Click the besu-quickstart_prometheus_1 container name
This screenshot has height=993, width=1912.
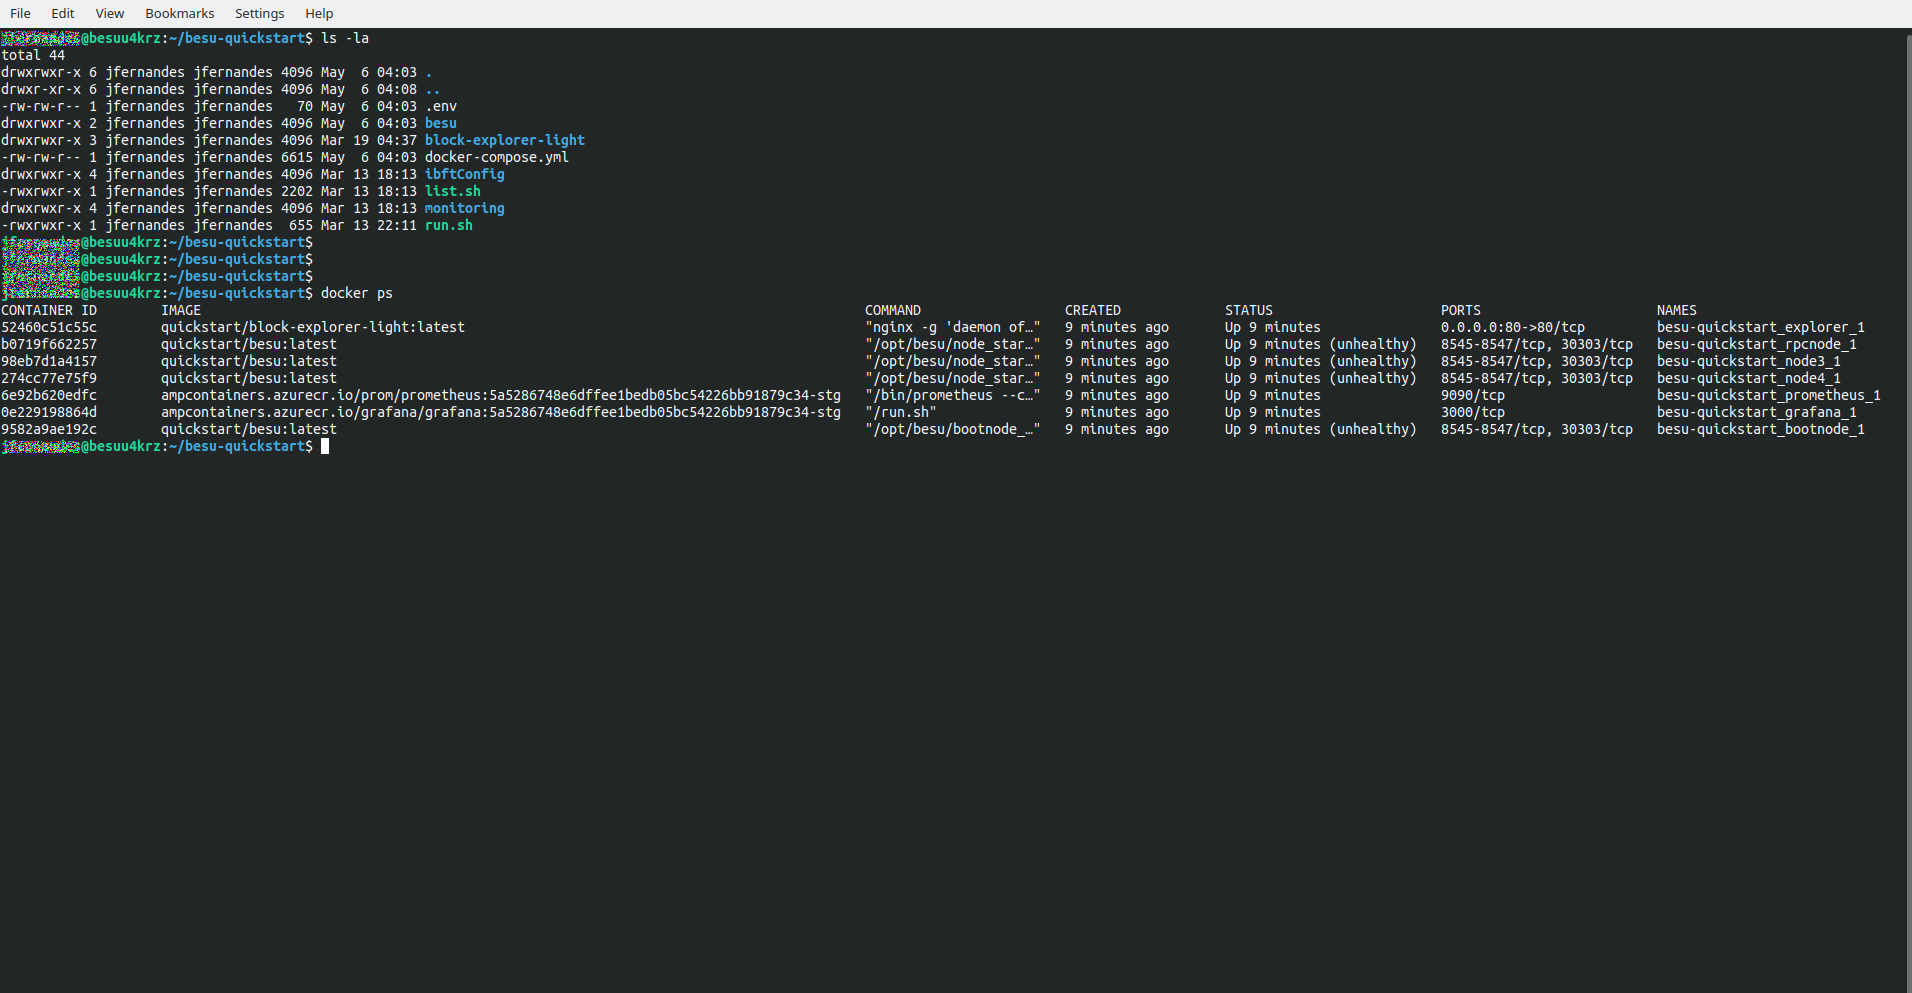(1770, 395)
